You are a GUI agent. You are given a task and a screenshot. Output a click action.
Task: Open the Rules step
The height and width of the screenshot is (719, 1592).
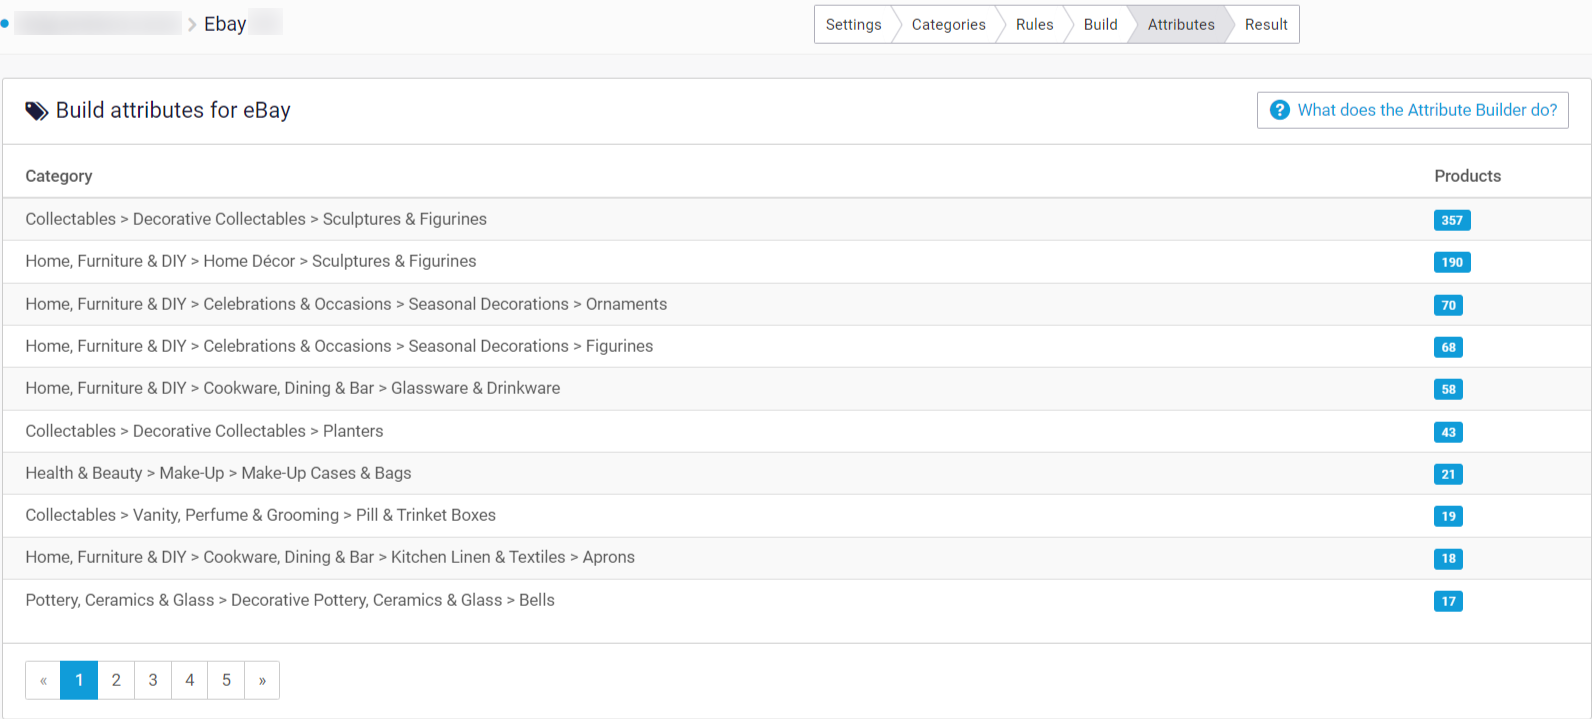click(x=1034, y=25)
